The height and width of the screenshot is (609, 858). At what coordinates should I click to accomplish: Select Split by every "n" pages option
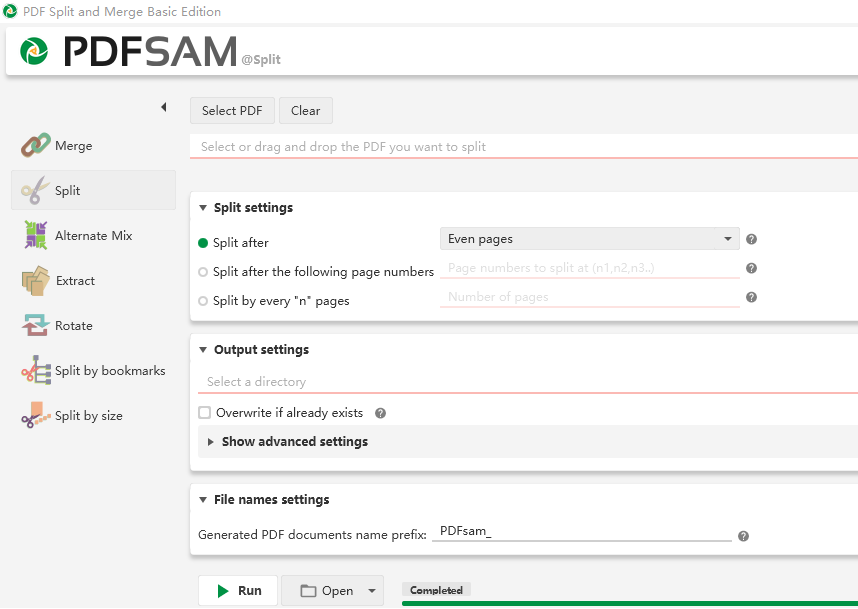click(203, 301)
